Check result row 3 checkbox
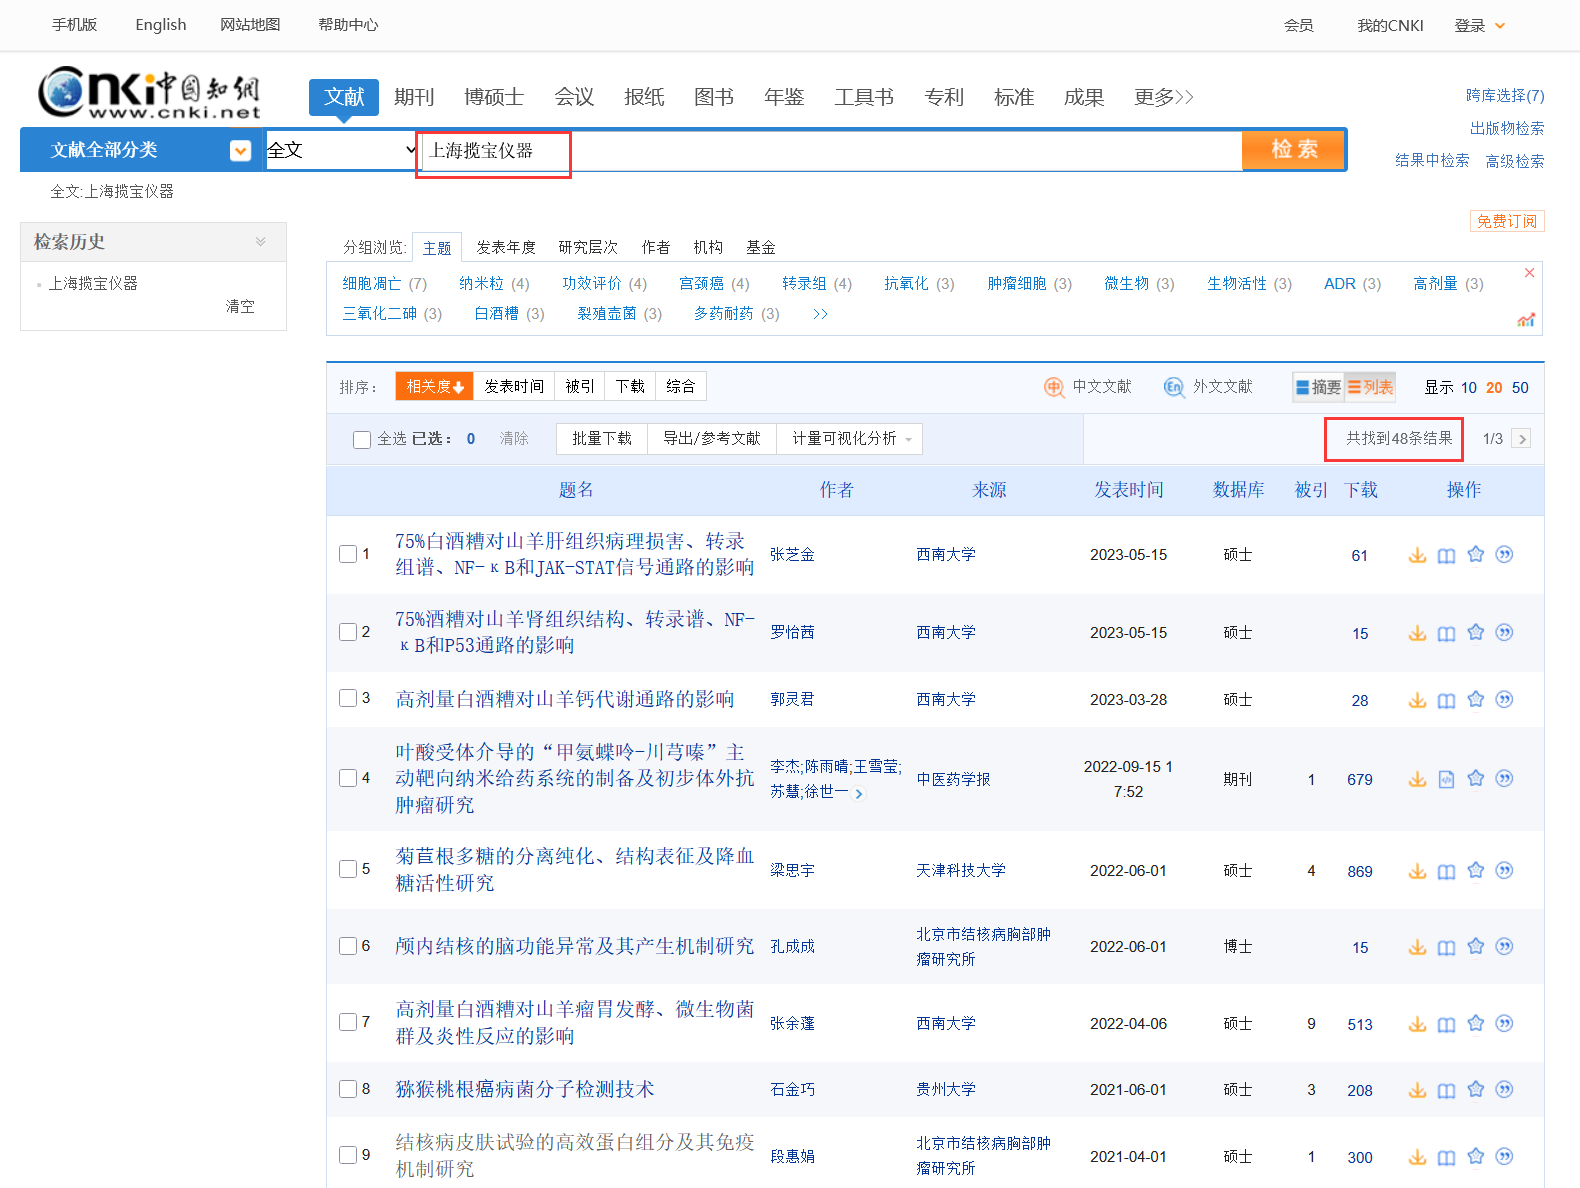 tap(348, 698)
